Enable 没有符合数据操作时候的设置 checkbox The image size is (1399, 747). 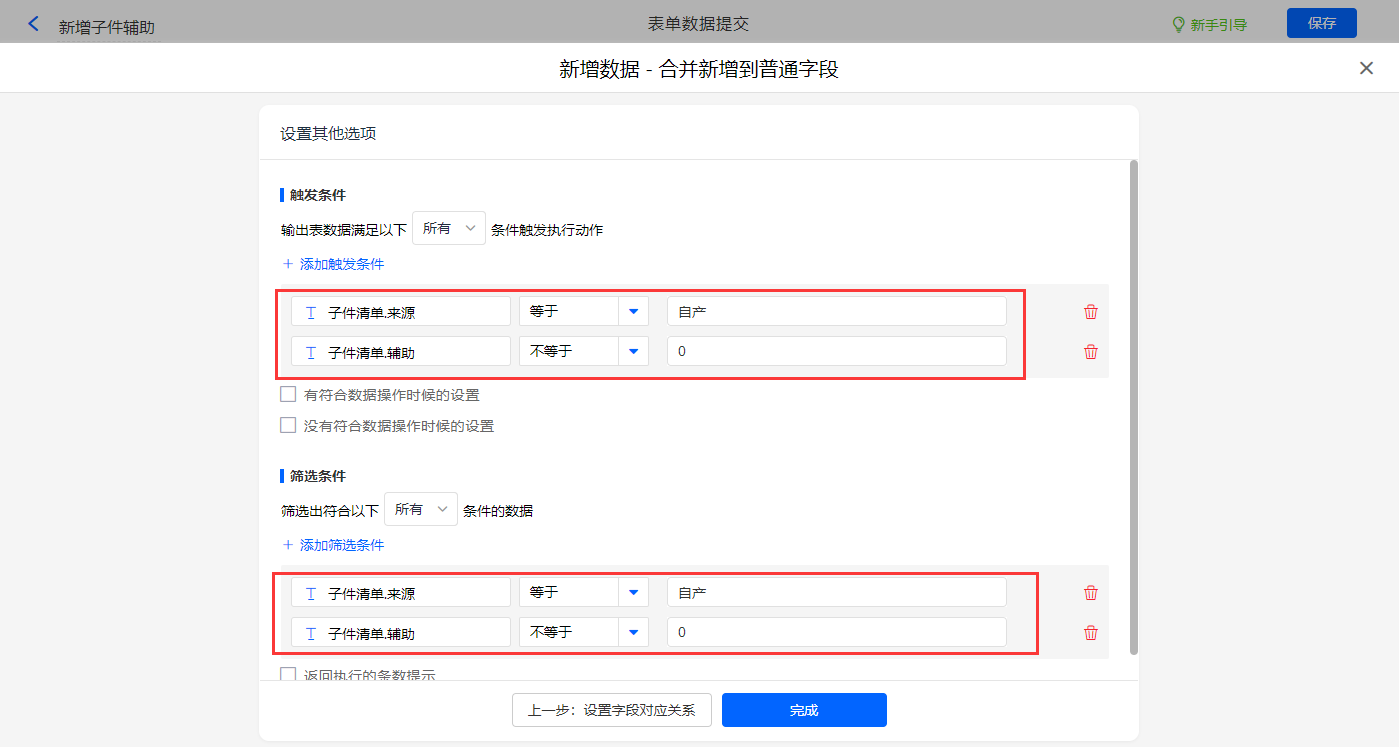(288, 425)
